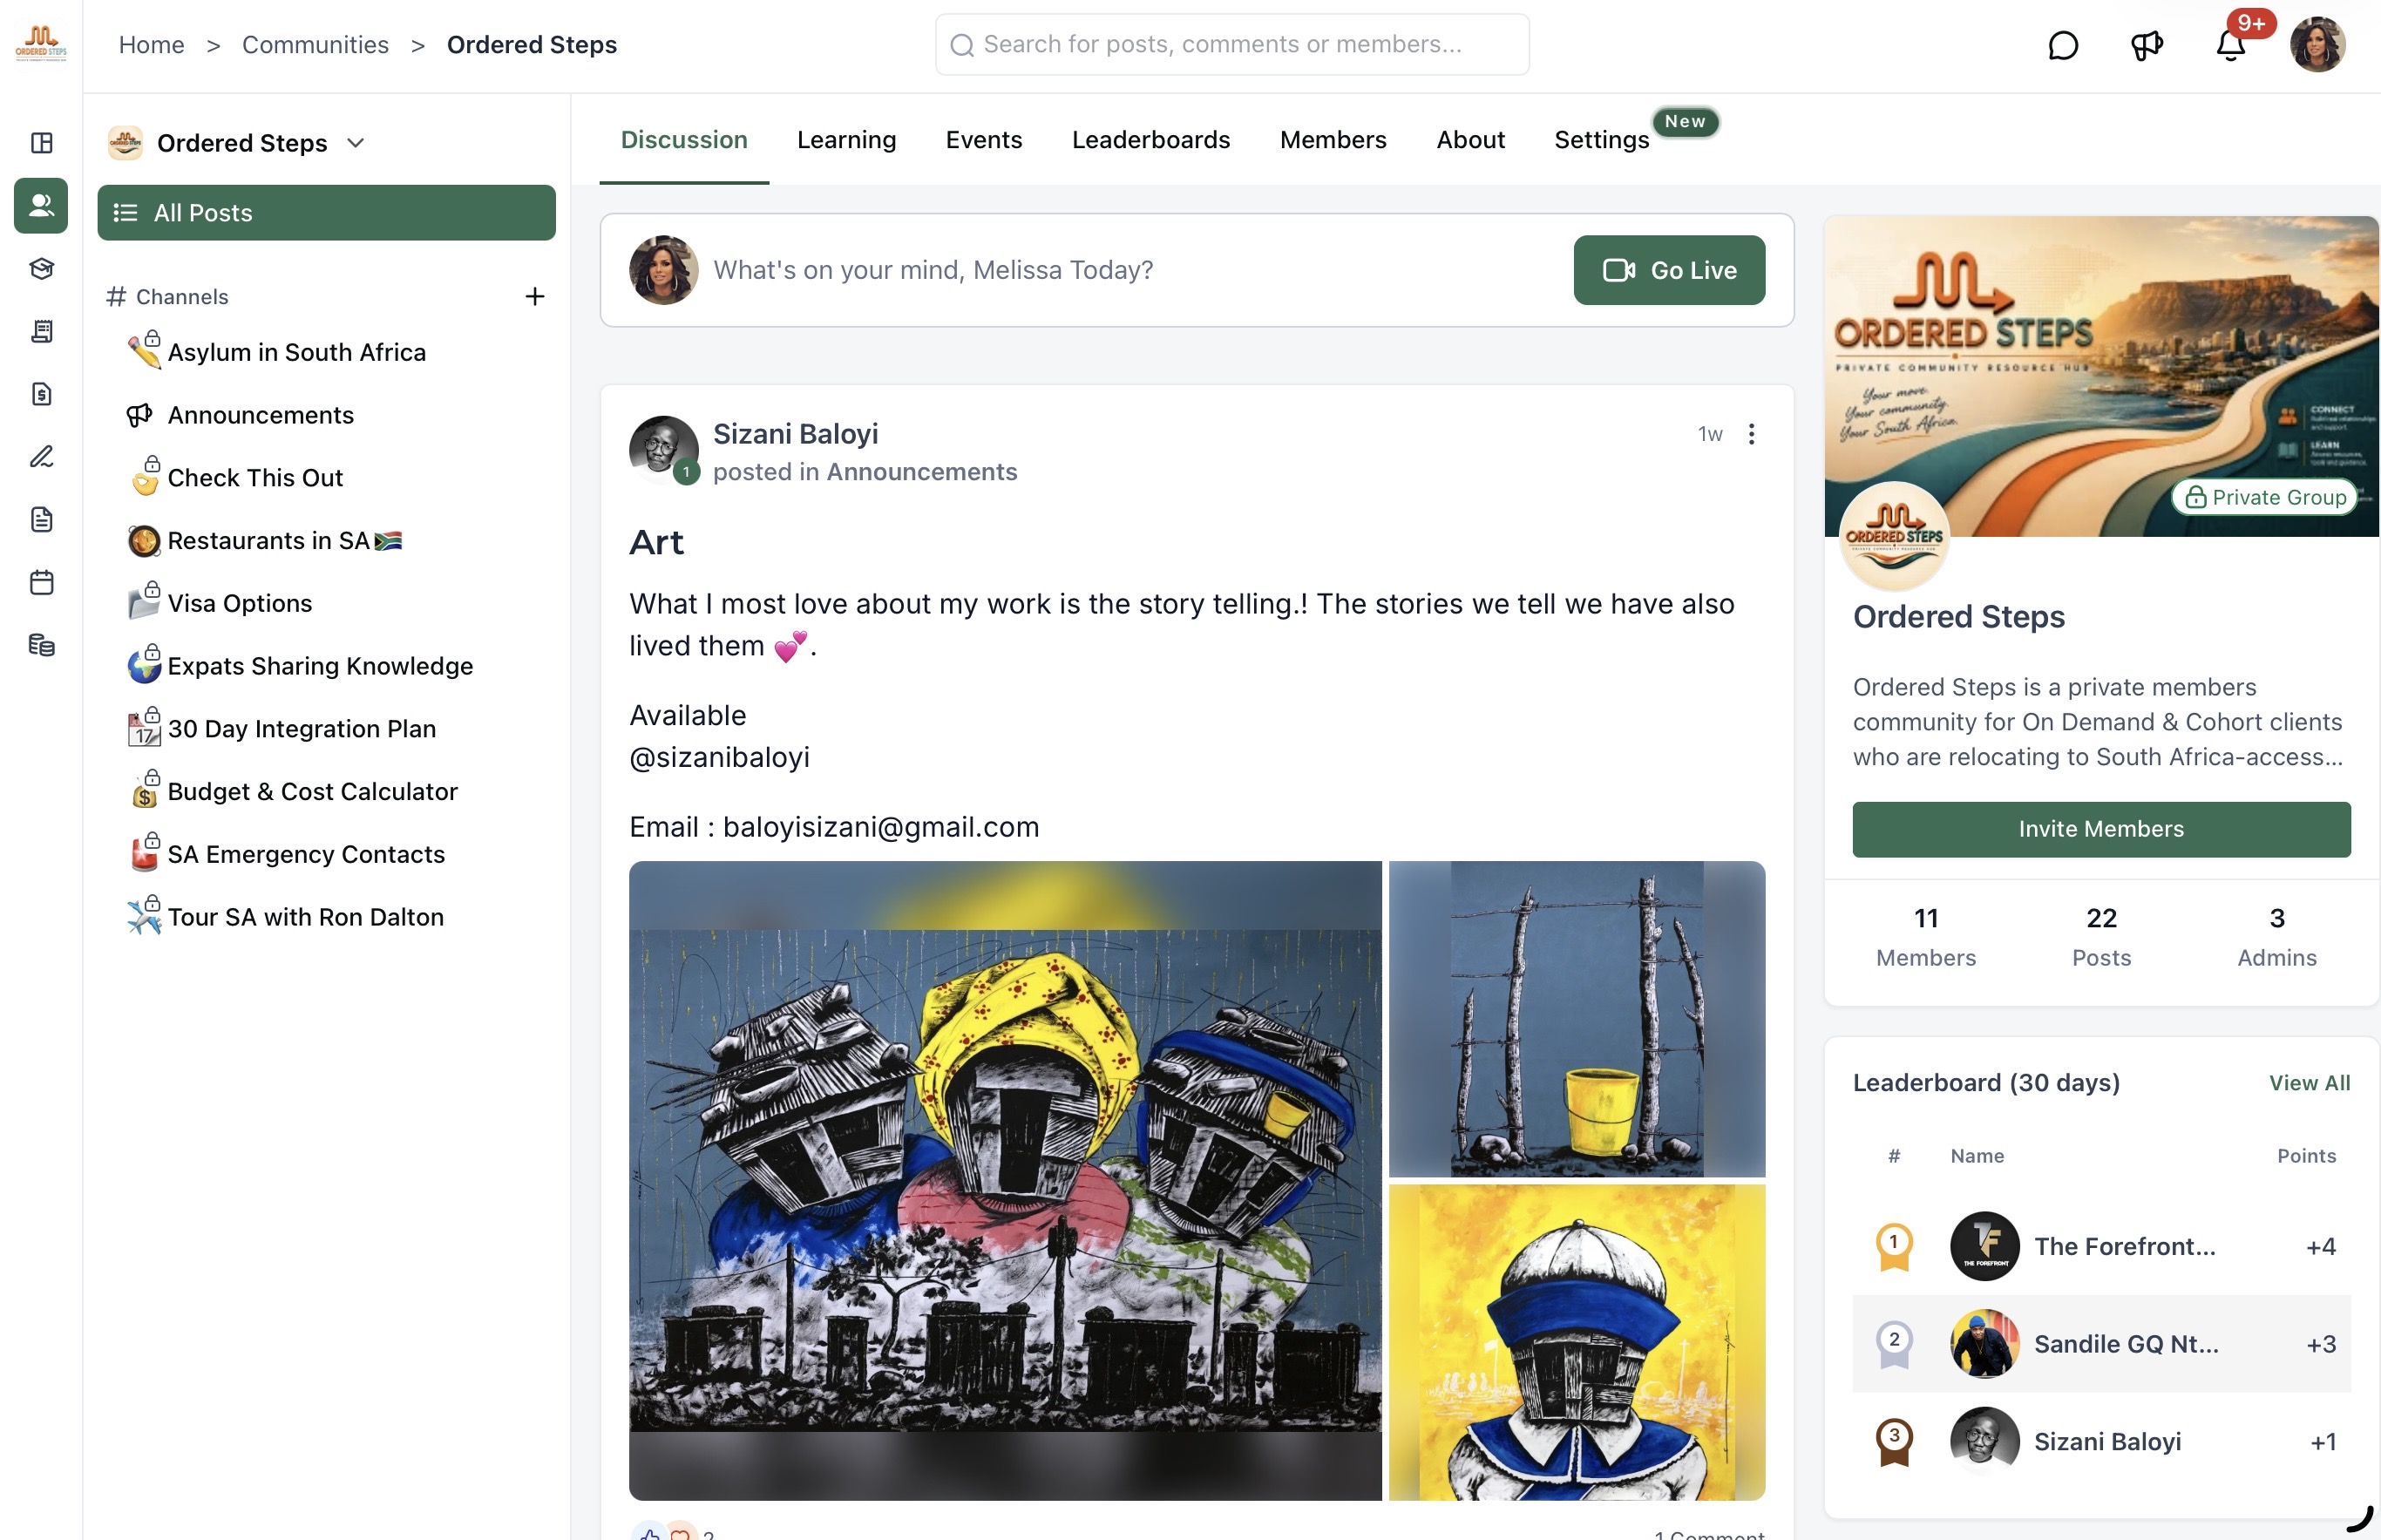The image size is (2381, 1540).
Task: Select the All Posts button
Action: (326, 213)
